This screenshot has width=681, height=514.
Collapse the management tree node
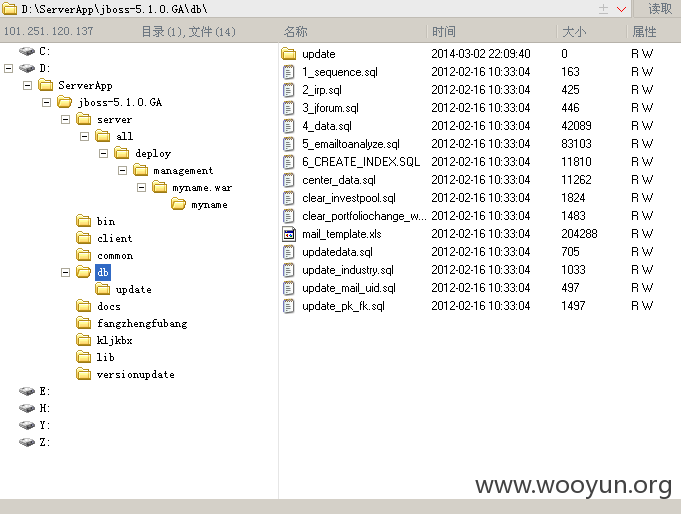pyautogui.click(x=122, y=170)
